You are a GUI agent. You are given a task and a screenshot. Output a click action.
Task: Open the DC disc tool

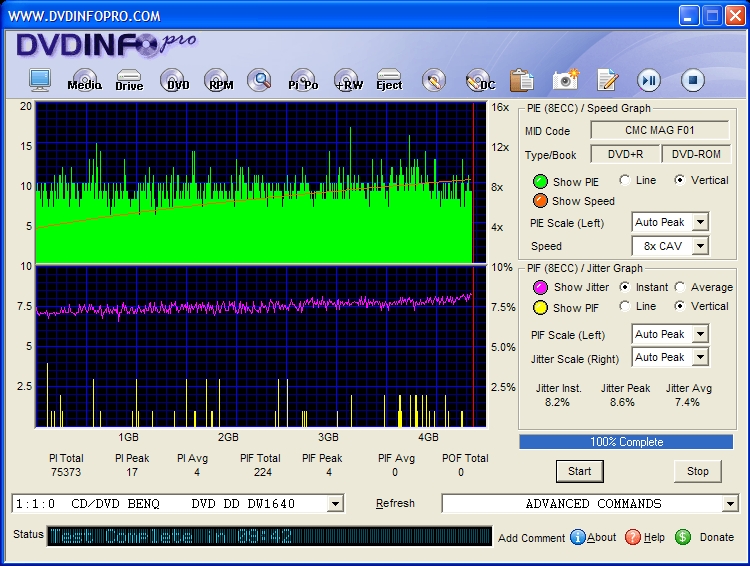[x=480, y=80]
